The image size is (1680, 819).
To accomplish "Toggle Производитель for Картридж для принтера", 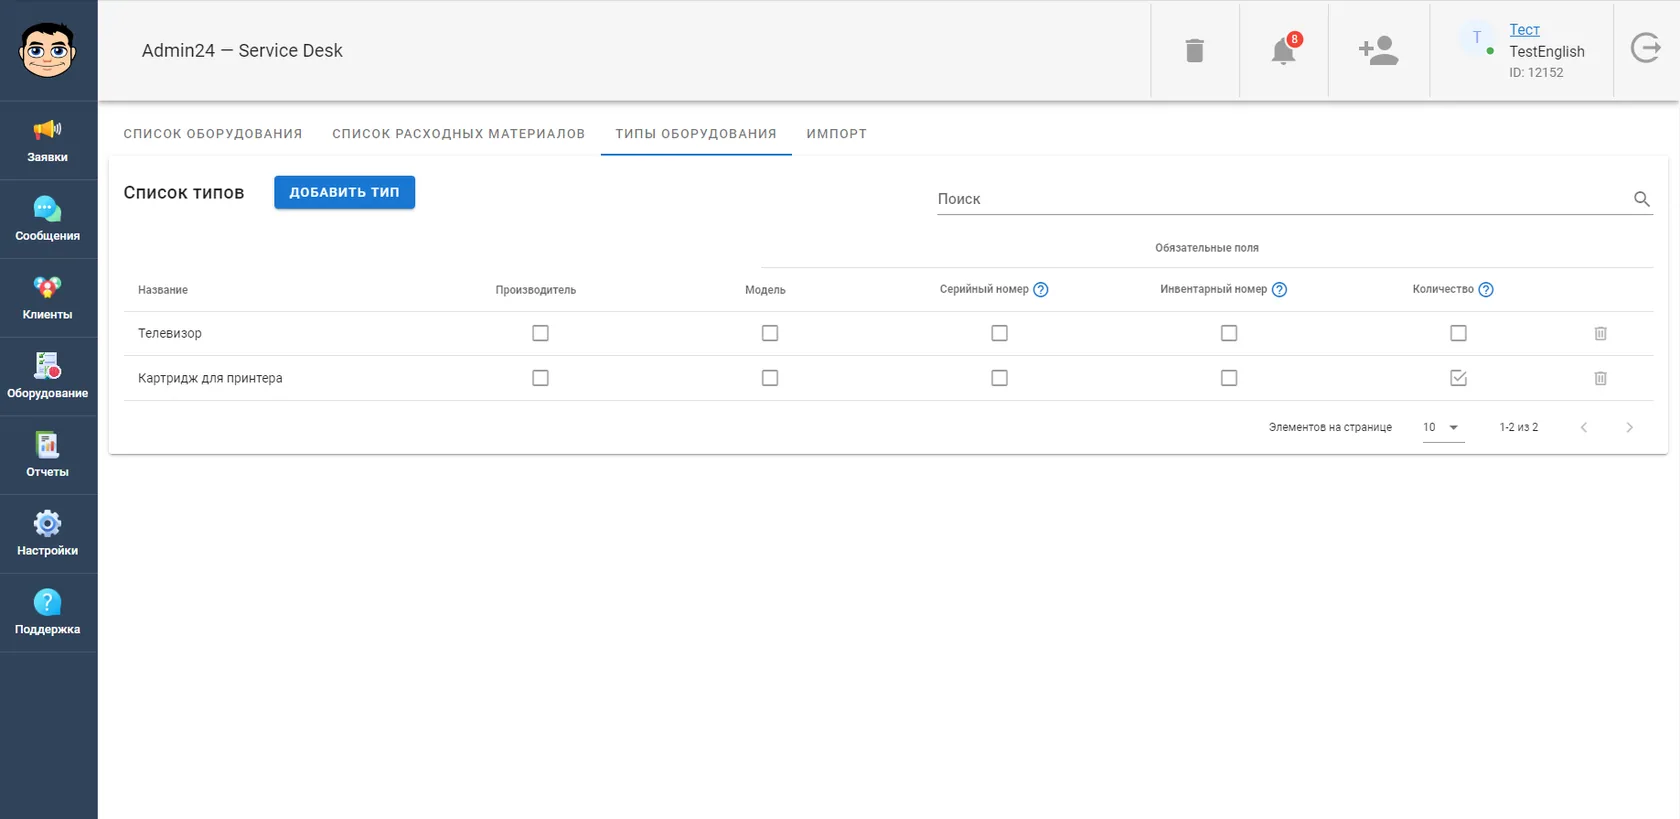I will click(x=540, y=378).
